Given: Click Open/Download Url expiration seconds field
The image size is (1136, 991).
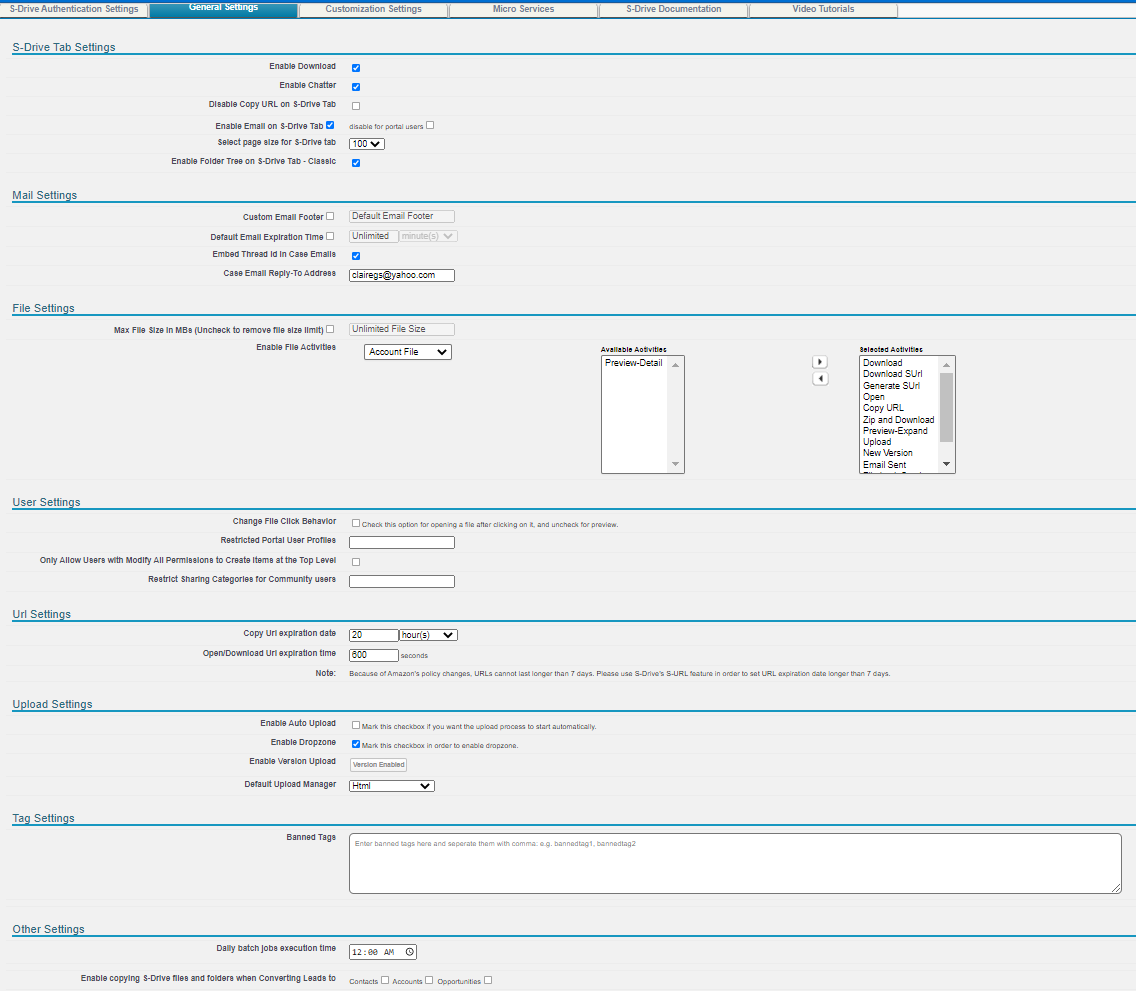Looking at the screenshot, I should [374, 656].
